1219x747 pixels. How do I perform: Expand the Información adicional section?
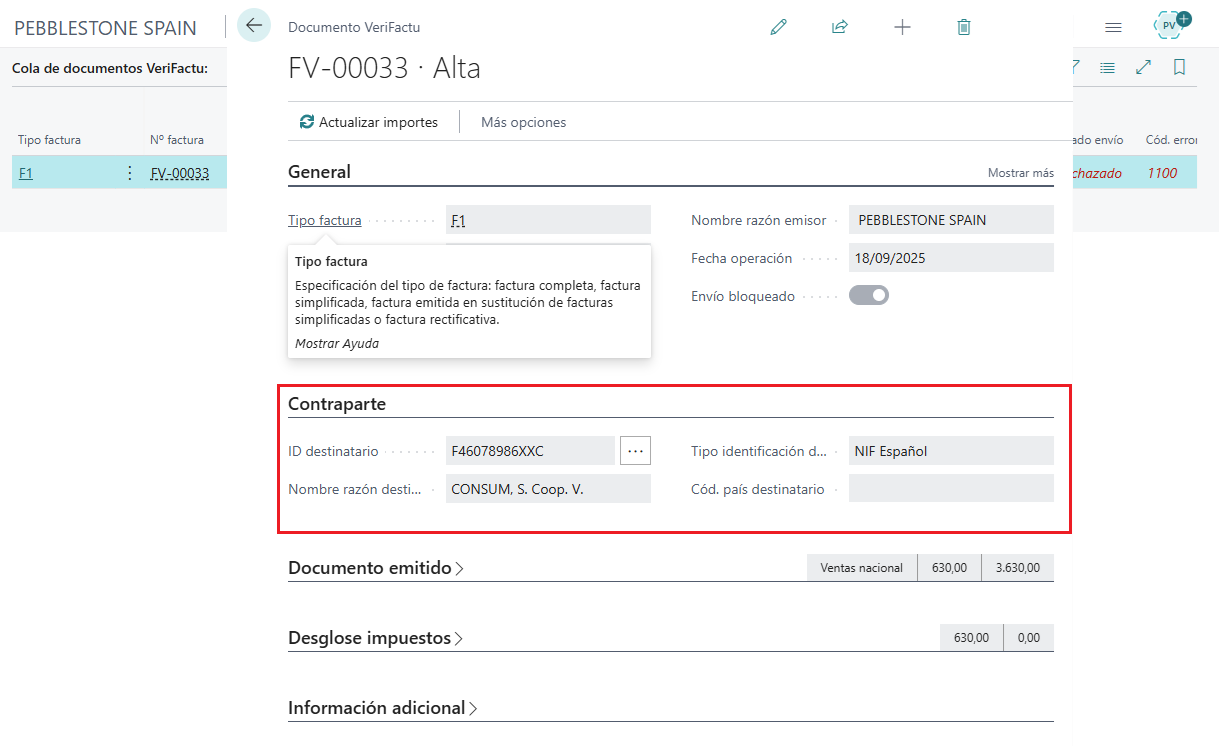pos(383,708)
